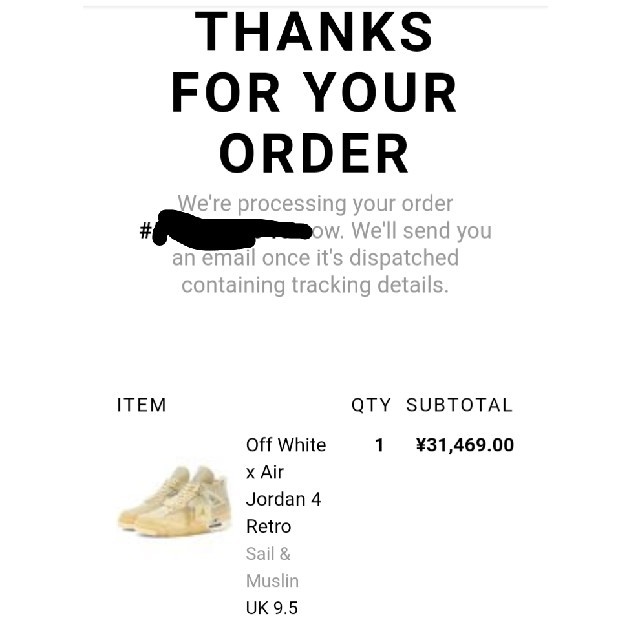Click the SUBTOTAL column header

point(459,405)
